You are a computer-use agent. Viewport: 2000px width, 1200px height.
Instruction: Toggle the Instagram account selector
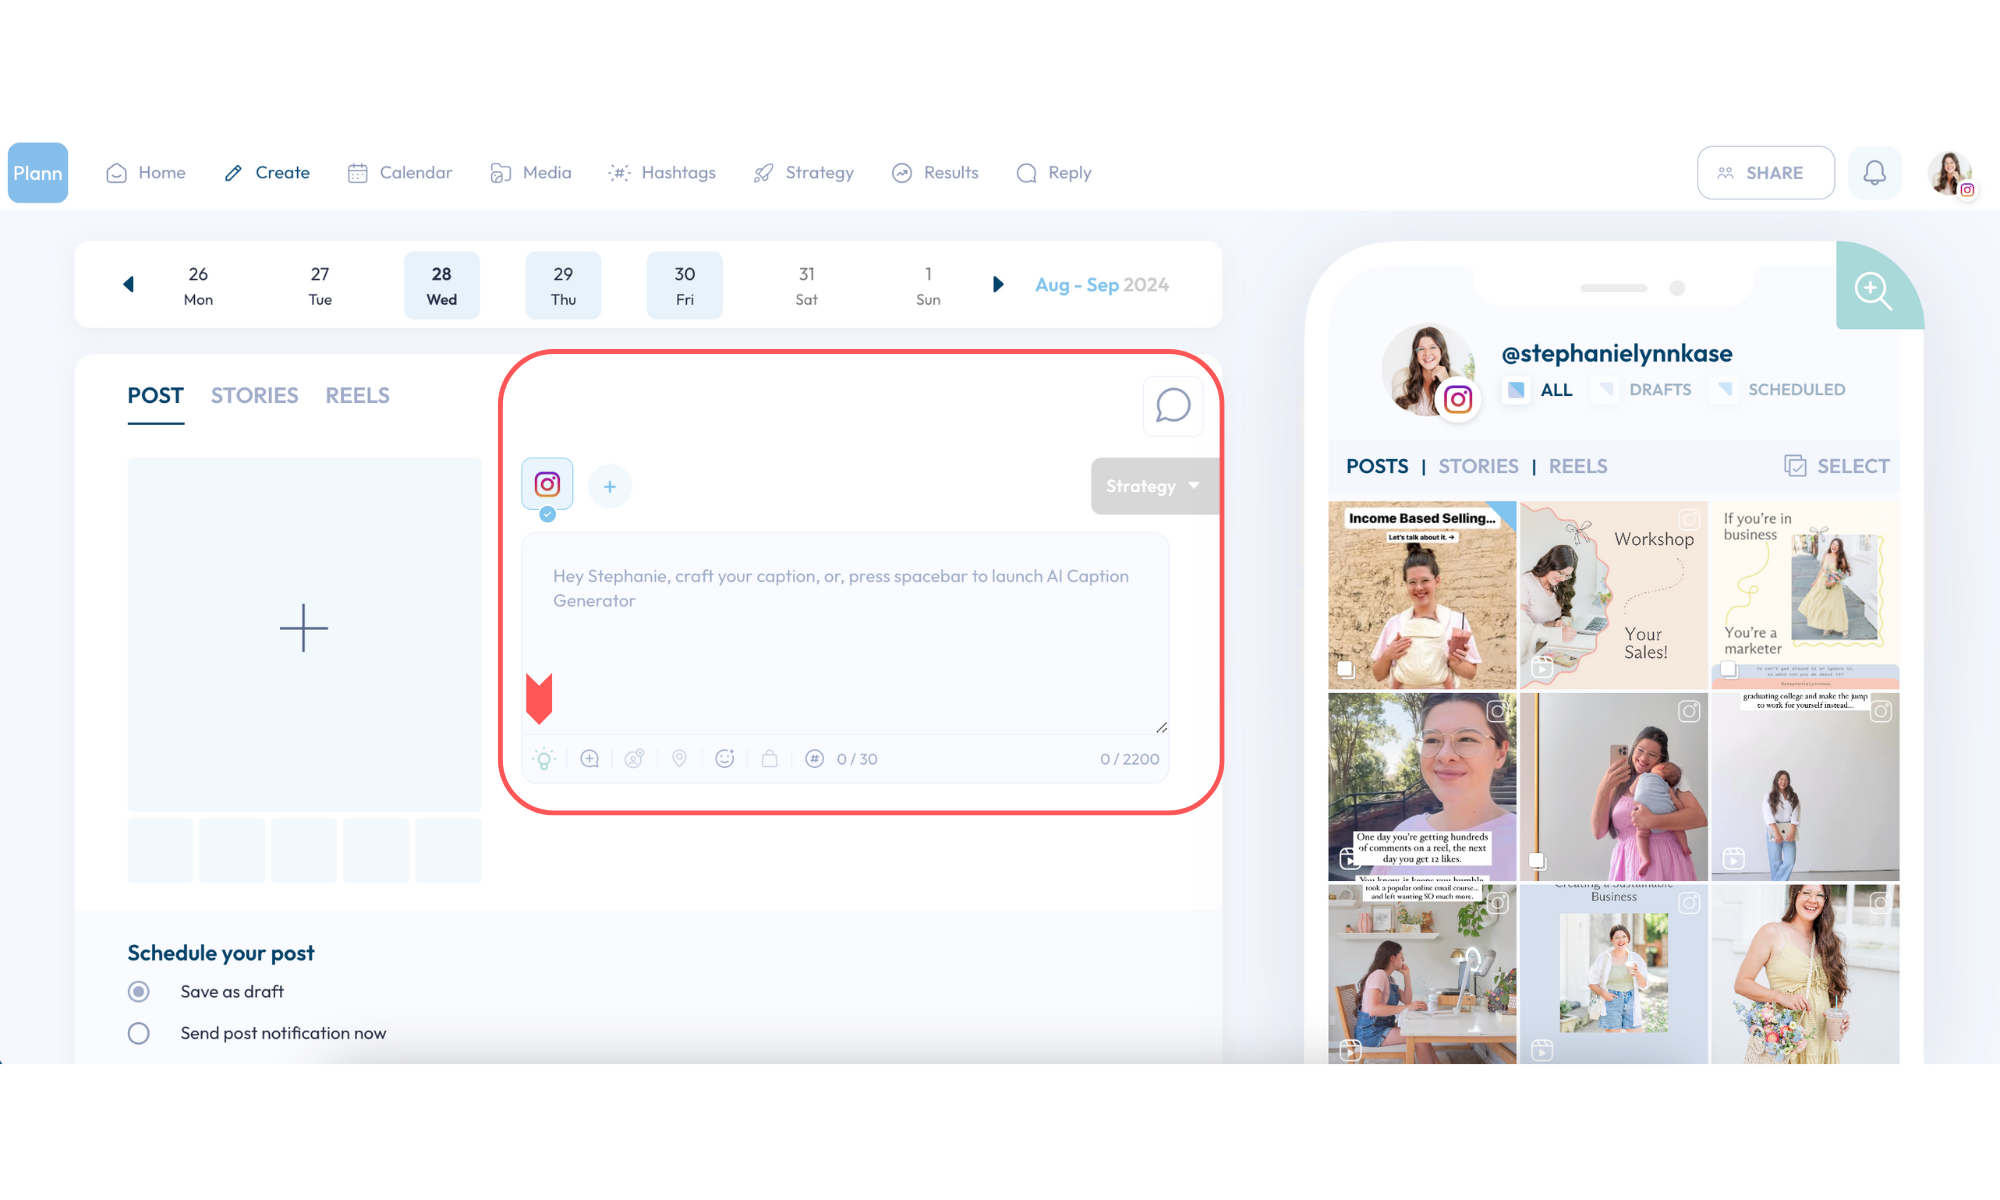pos(547,485)
